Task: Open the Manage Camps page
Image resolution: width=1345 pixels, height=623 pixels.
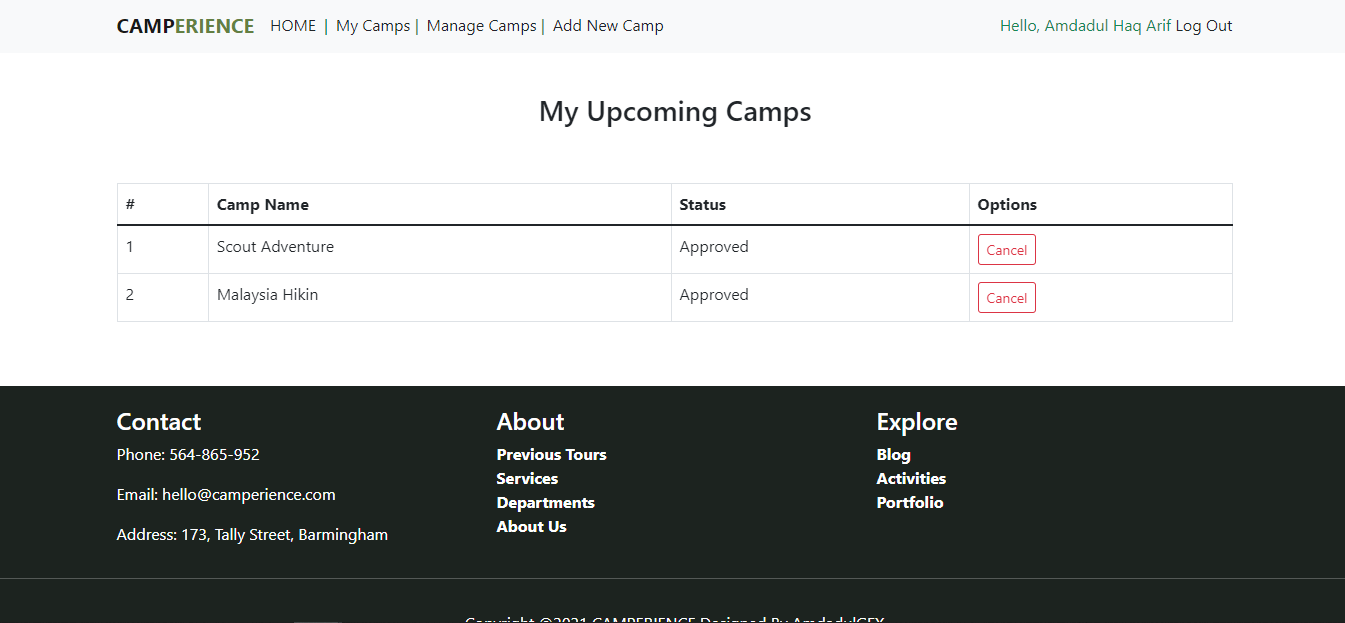Action: pos(481,26)
